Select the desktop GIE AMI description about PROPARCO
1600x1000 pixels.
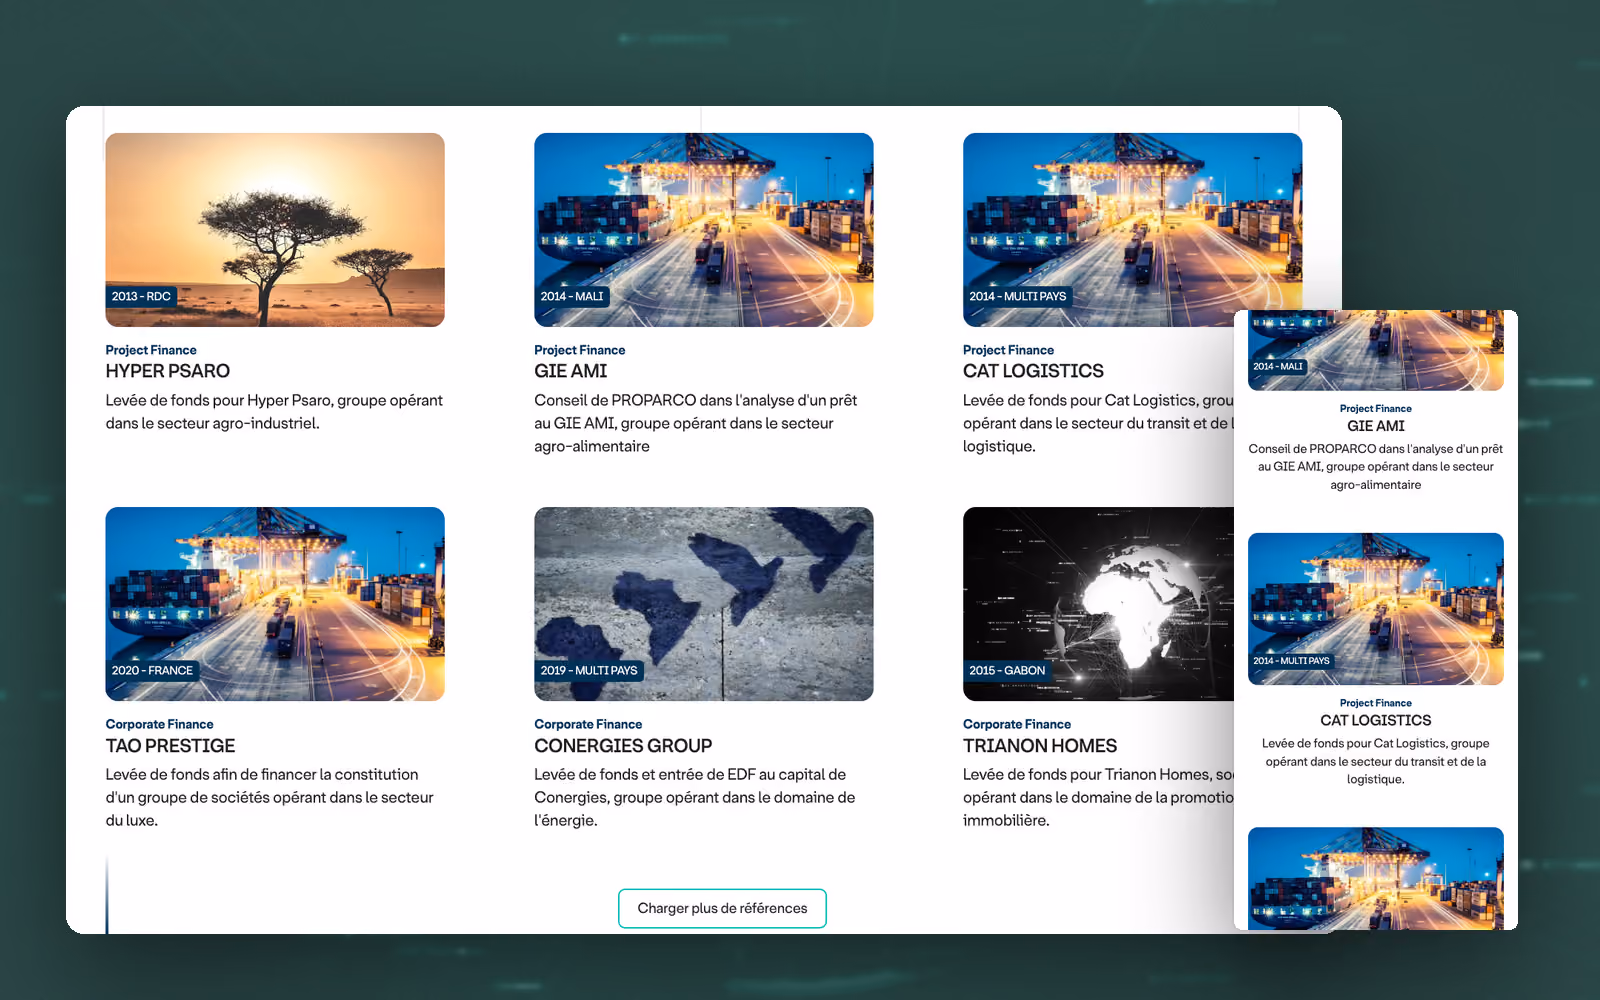pos(696,423)
